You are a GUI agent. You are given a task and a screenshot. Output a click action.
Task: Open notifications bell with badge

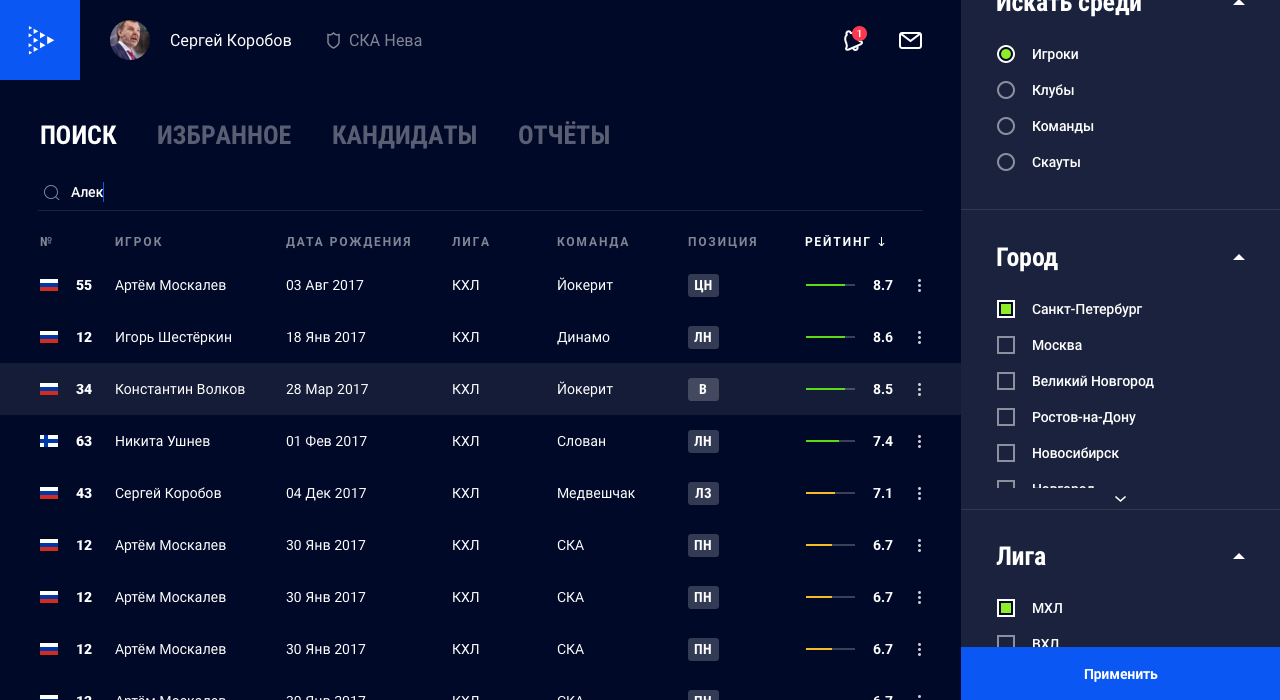(853, 40)
